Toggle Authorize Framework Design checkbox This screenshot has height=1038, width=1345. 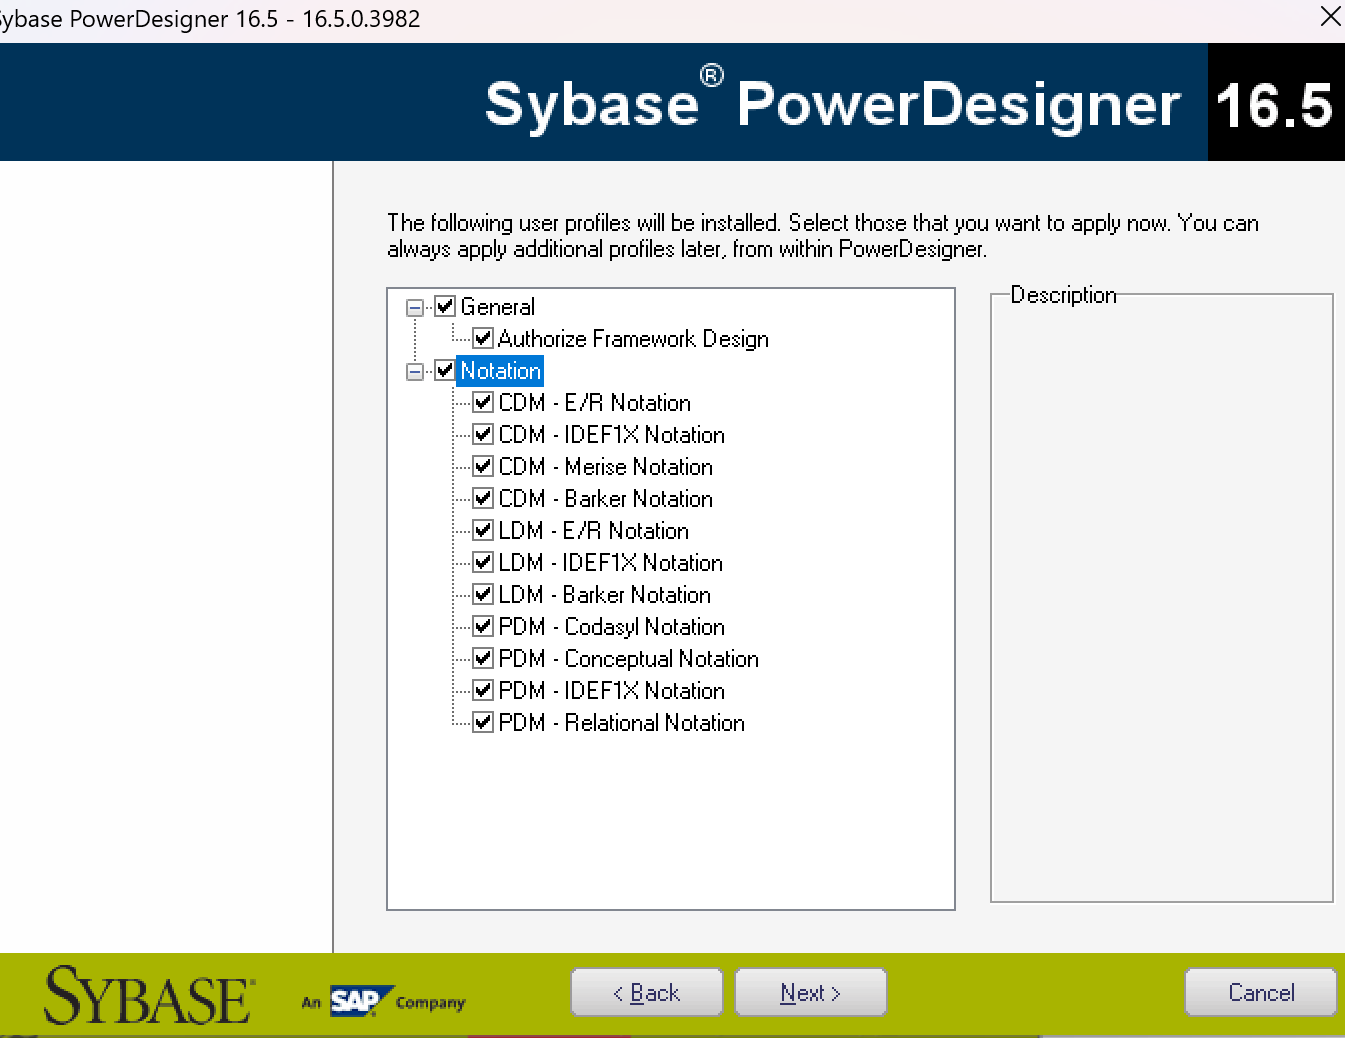[x=483, y=338]
